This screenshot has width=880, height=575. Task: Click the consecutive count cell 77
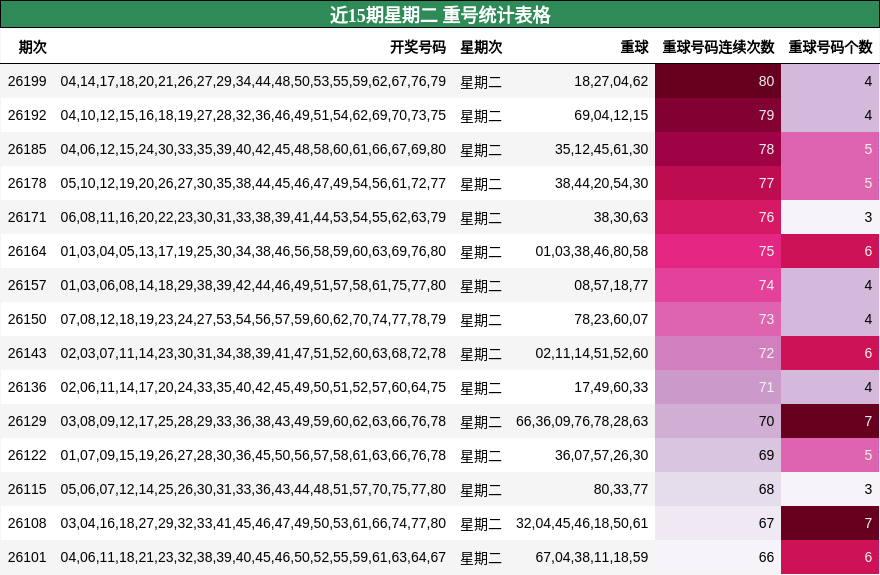[x=718, y=183]
